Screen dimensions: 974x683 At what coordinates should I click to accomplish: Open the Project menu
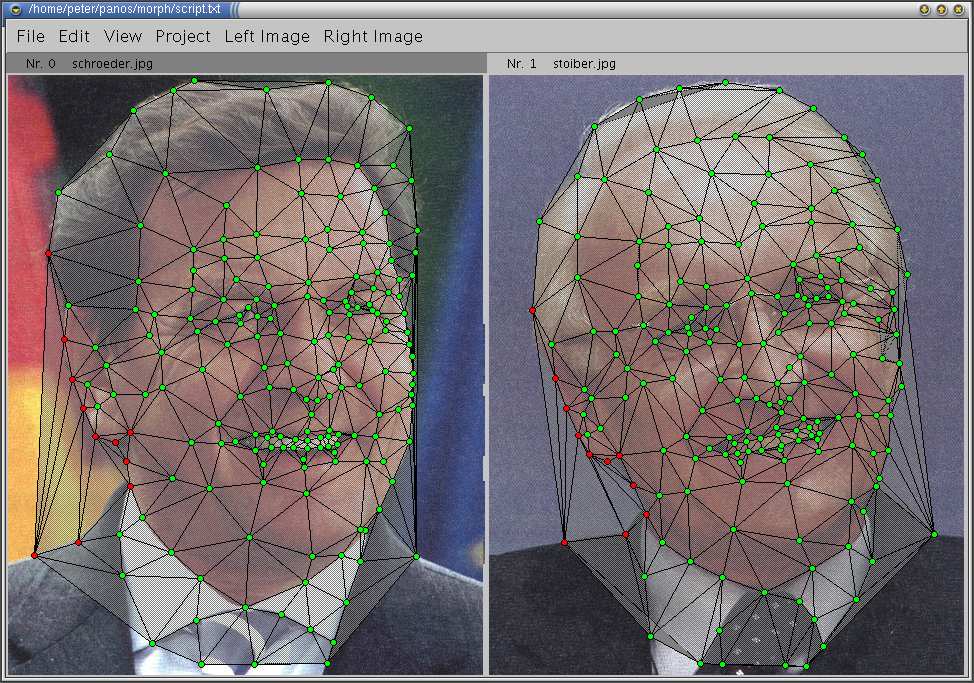point(183,37)
